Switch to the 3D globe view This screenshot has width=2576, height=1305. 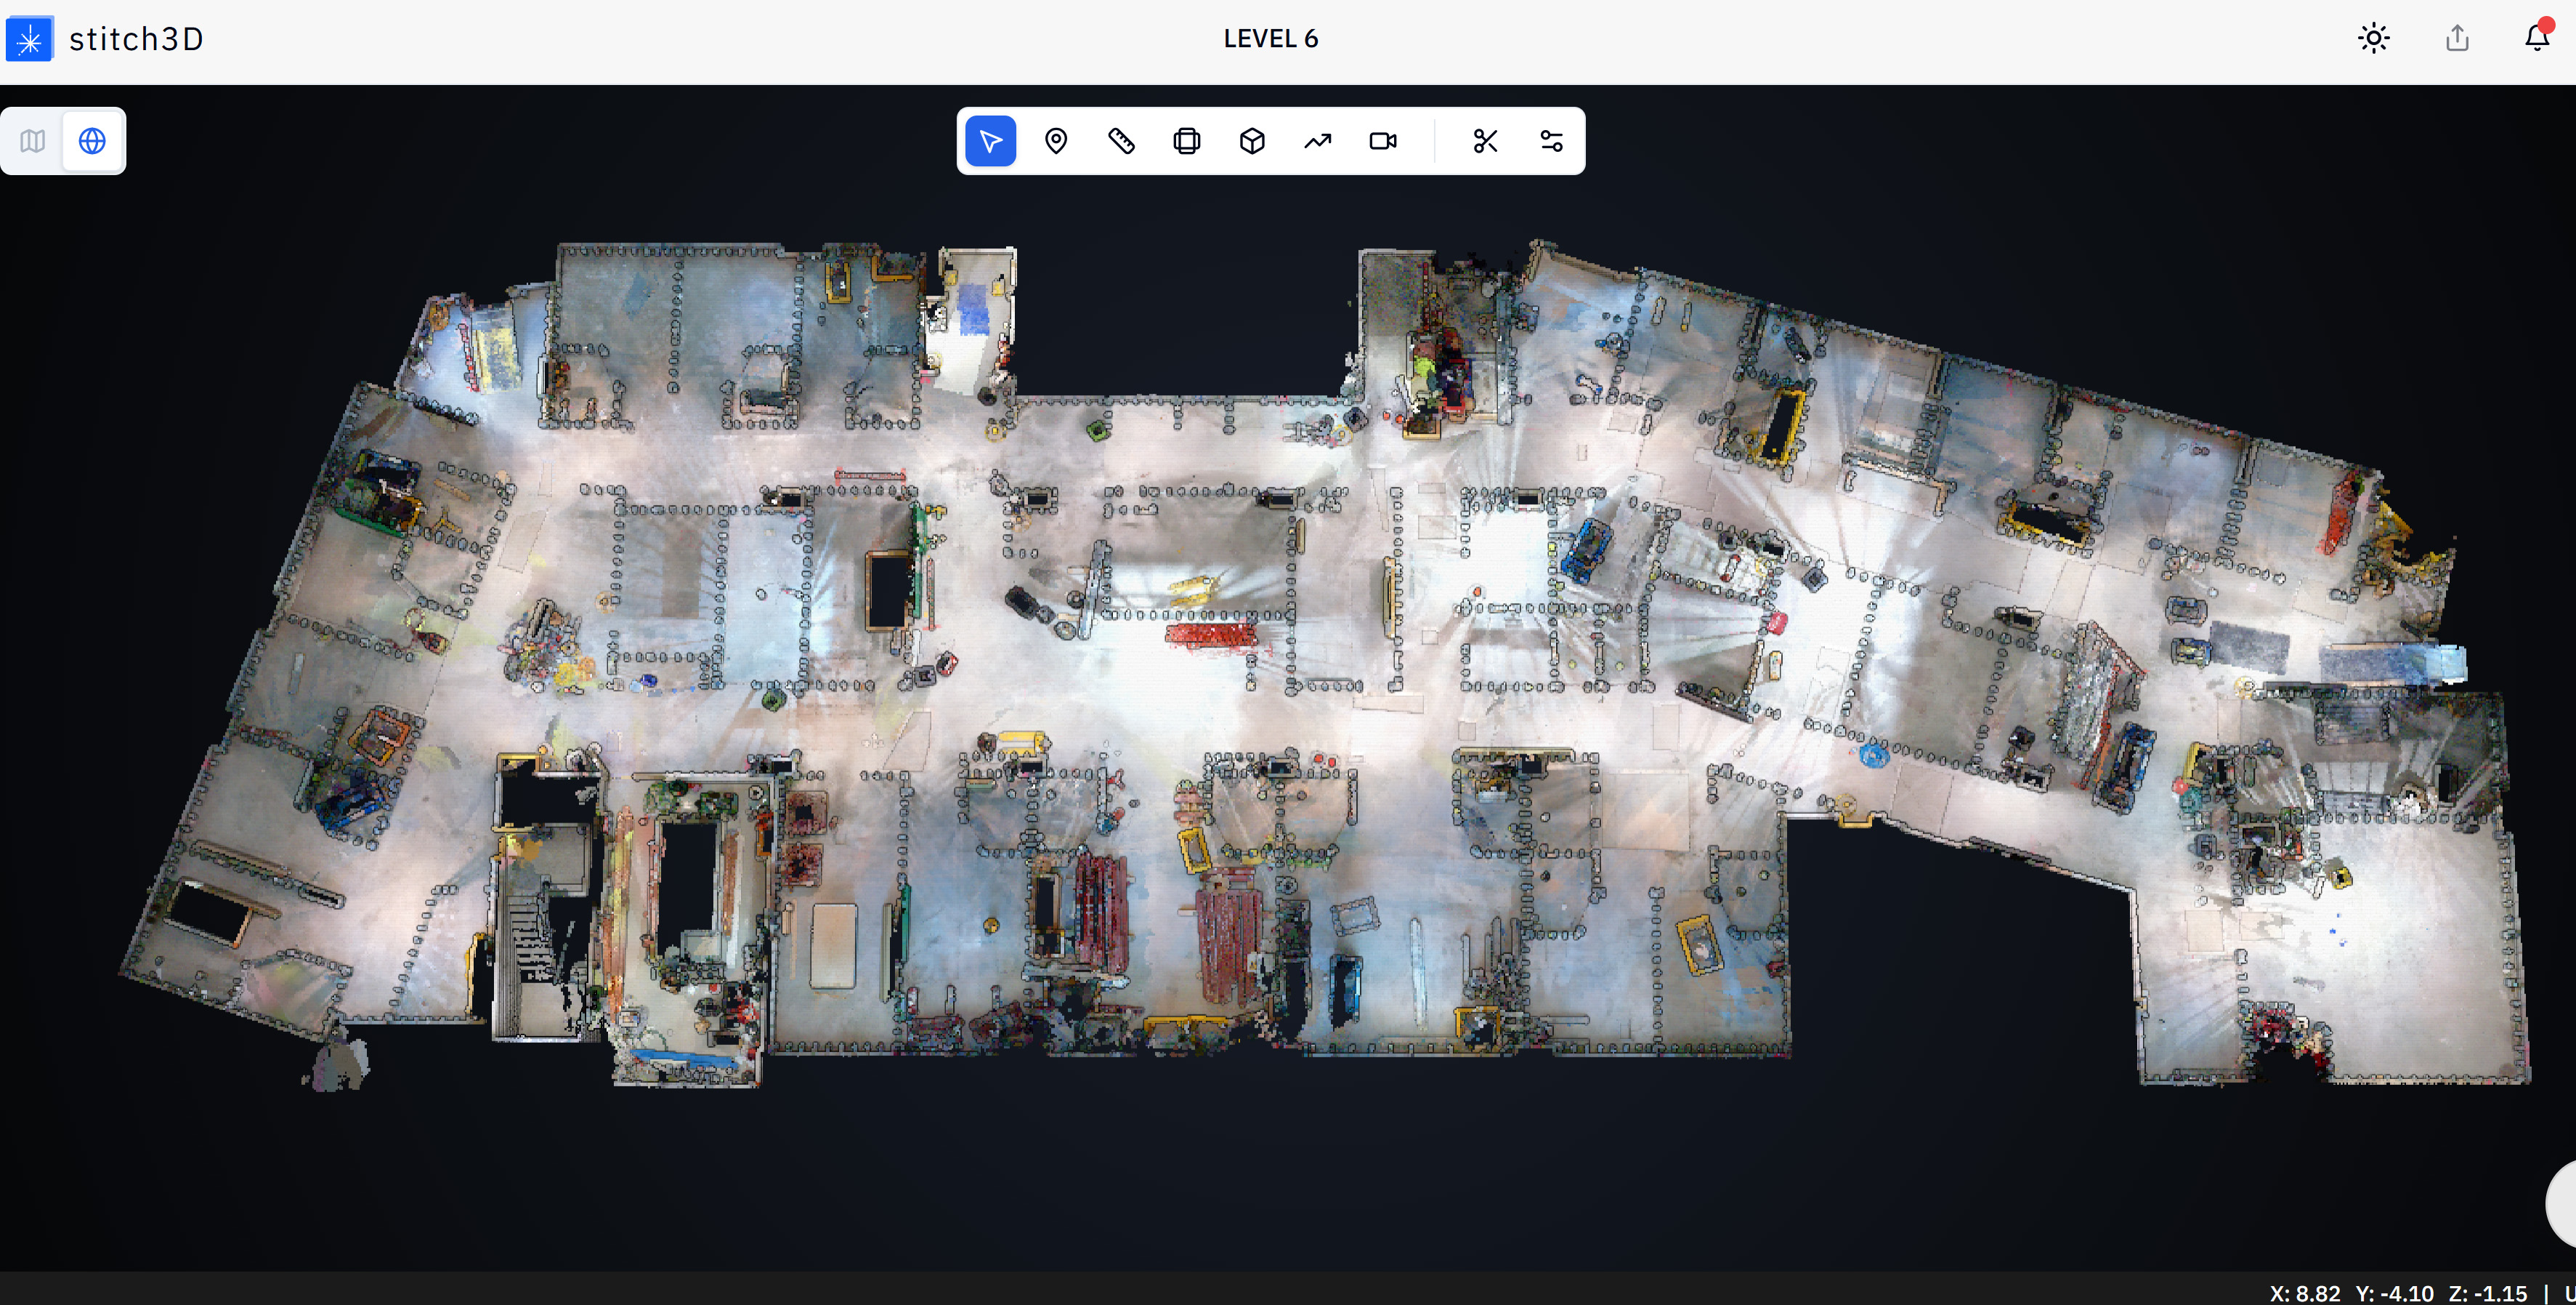[92, 141]
